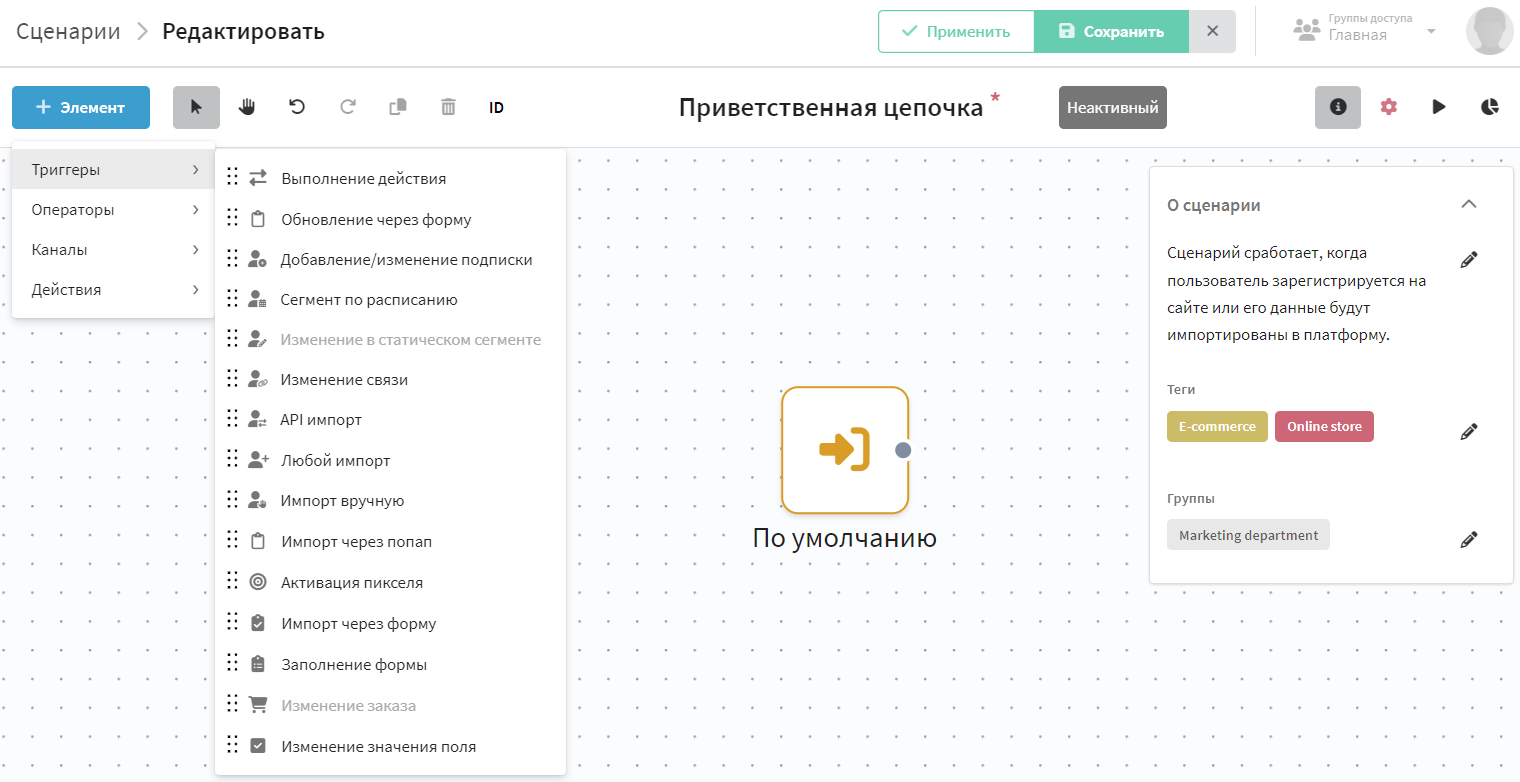Click the cart icon of Изменение заказа
This screenshot has width=1520, height=782.
tap(258, 705)
